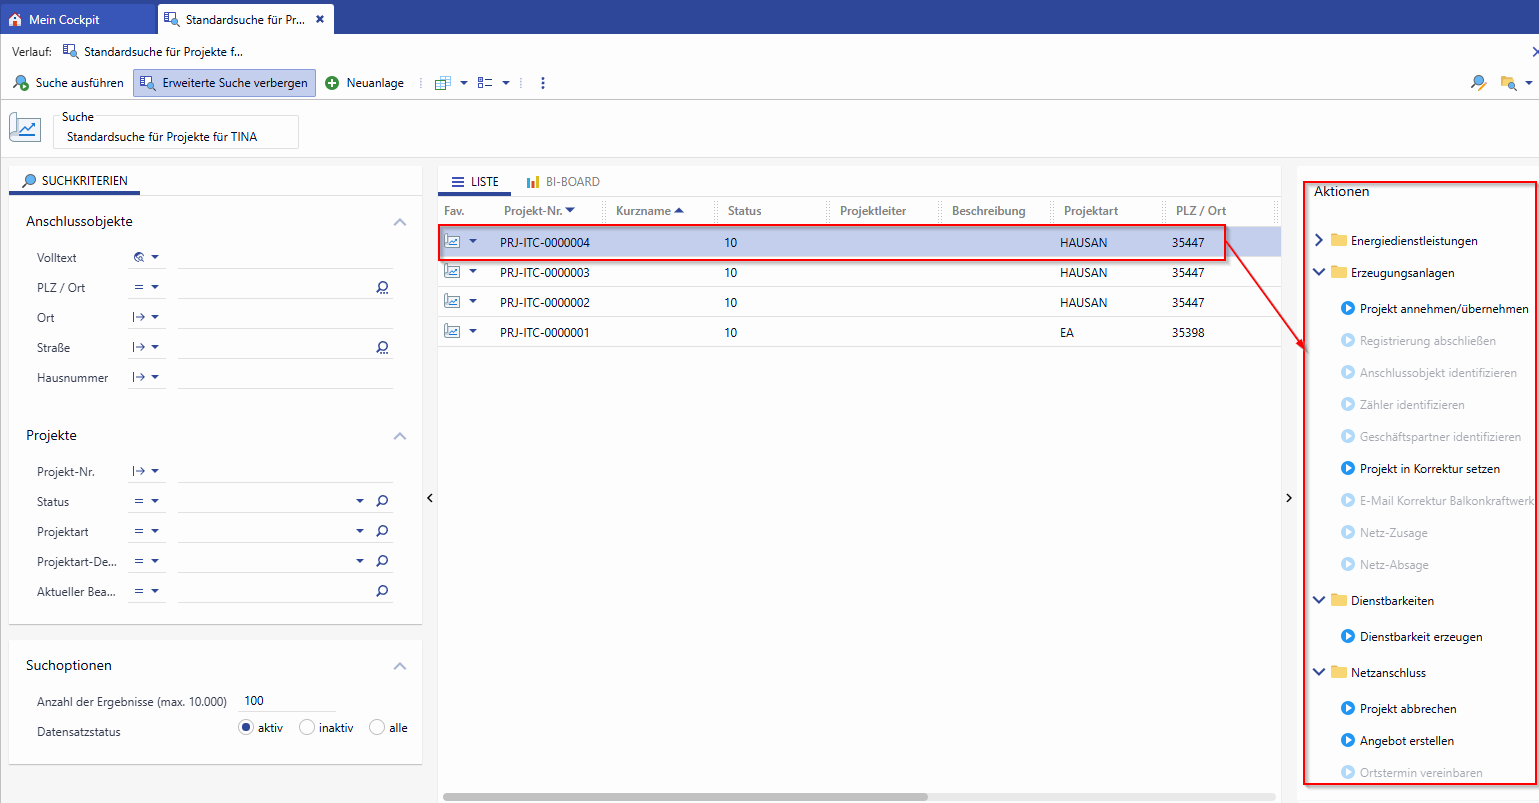Select the aktiv Datensatzstatus option

click(246, 728)
